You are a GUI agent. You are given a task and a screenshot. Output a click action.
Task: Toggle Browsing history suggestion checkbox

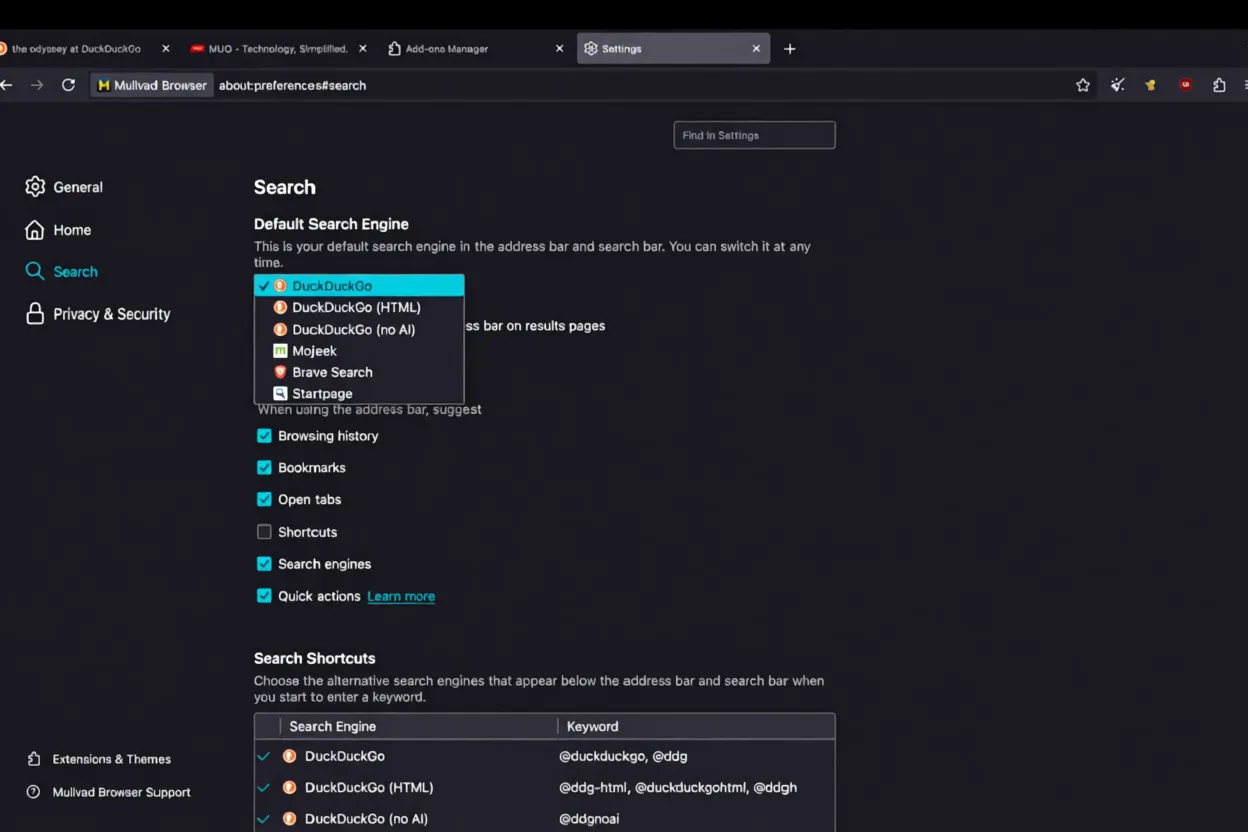(264, 436)
